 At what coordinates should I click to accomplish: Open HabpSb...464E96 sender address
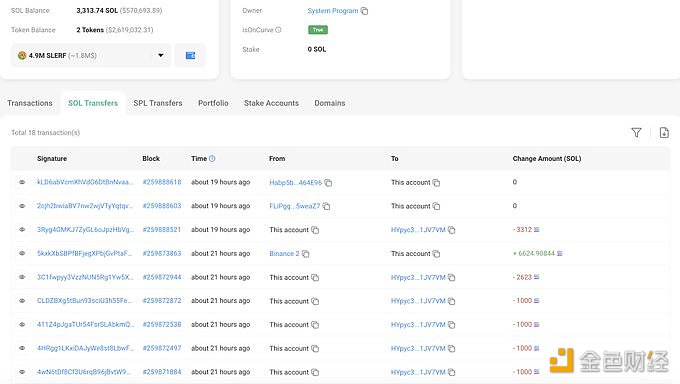[295, 183]
